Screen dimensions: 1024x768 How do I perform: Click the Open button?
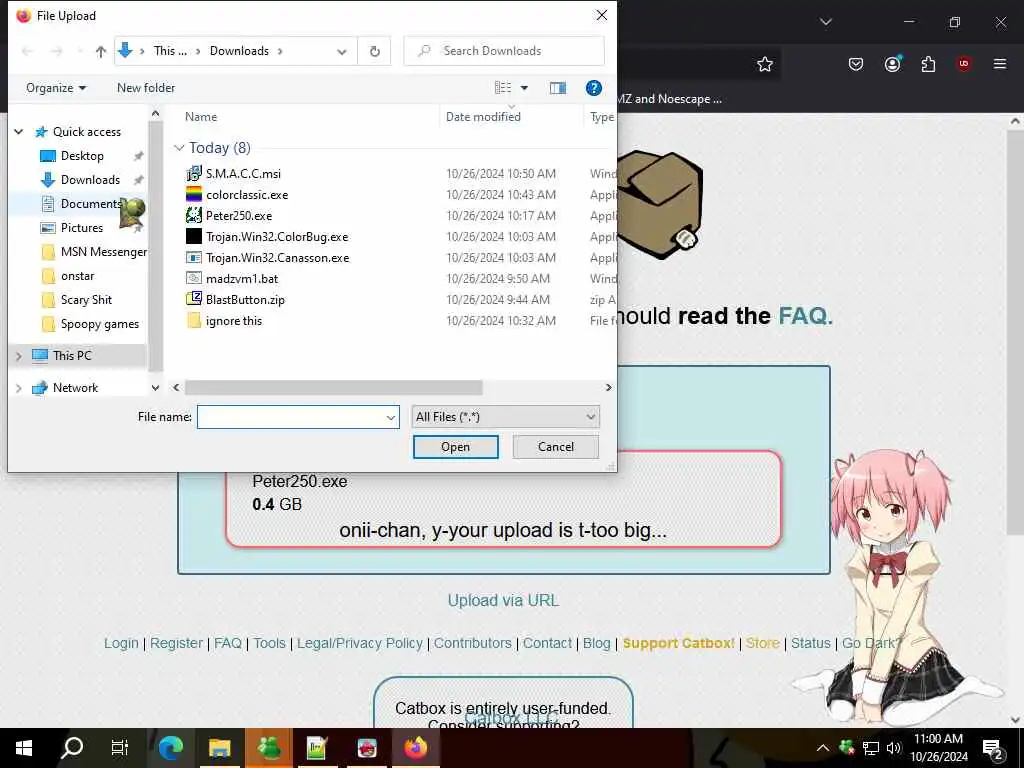[x=455, y=447]
